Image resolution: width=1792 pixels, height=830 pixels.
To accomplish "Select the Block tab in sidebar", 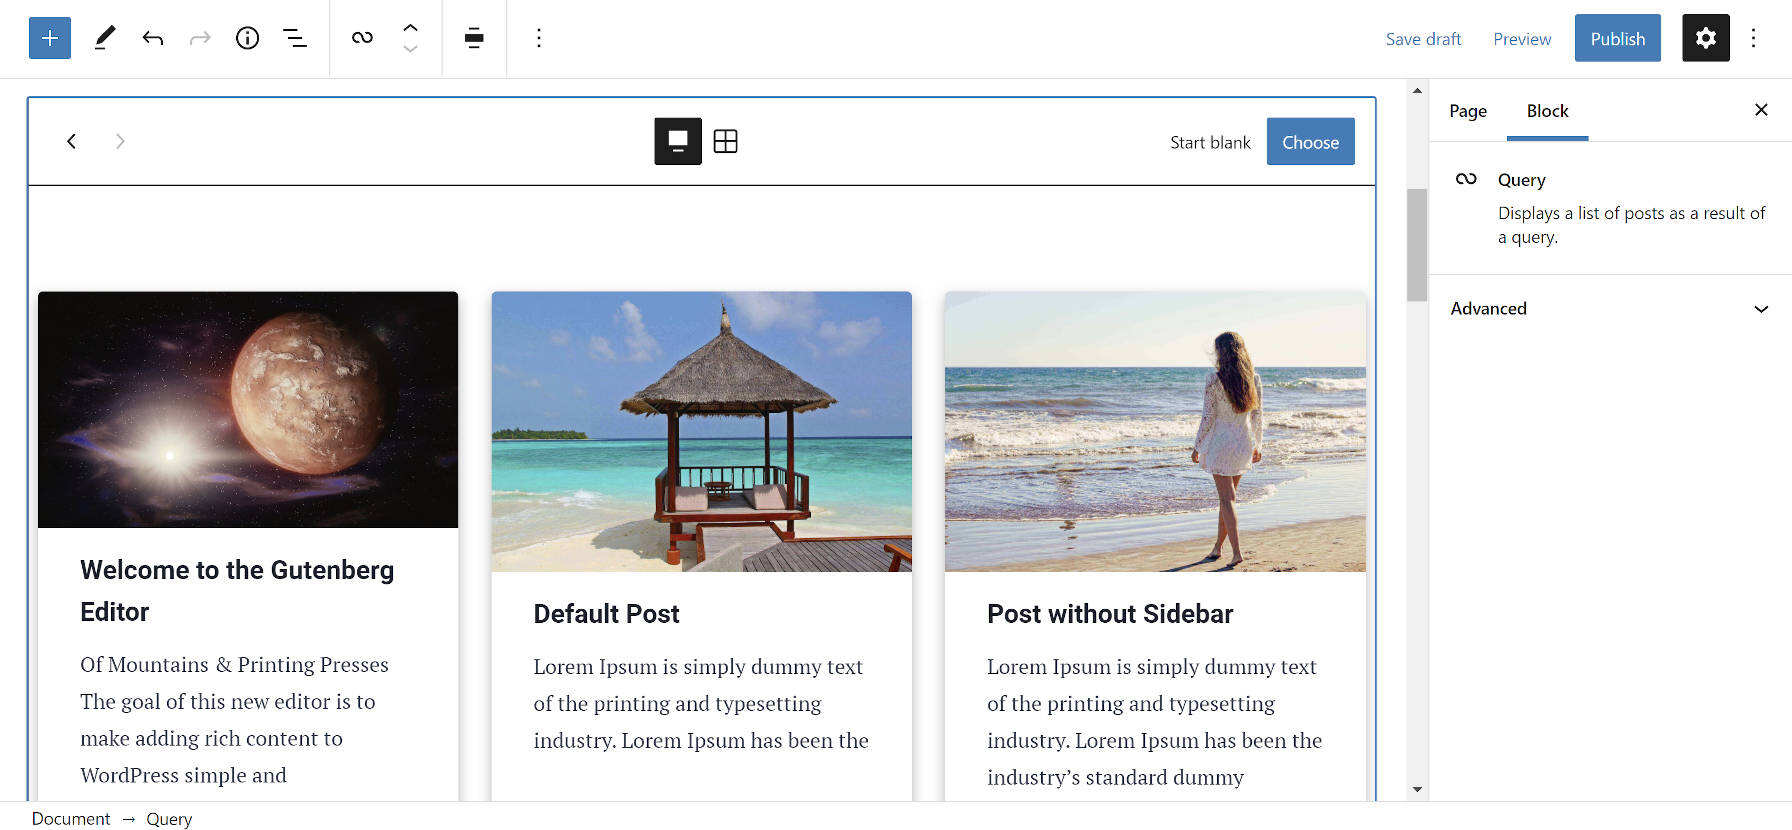I will [x=1547, y=111].
